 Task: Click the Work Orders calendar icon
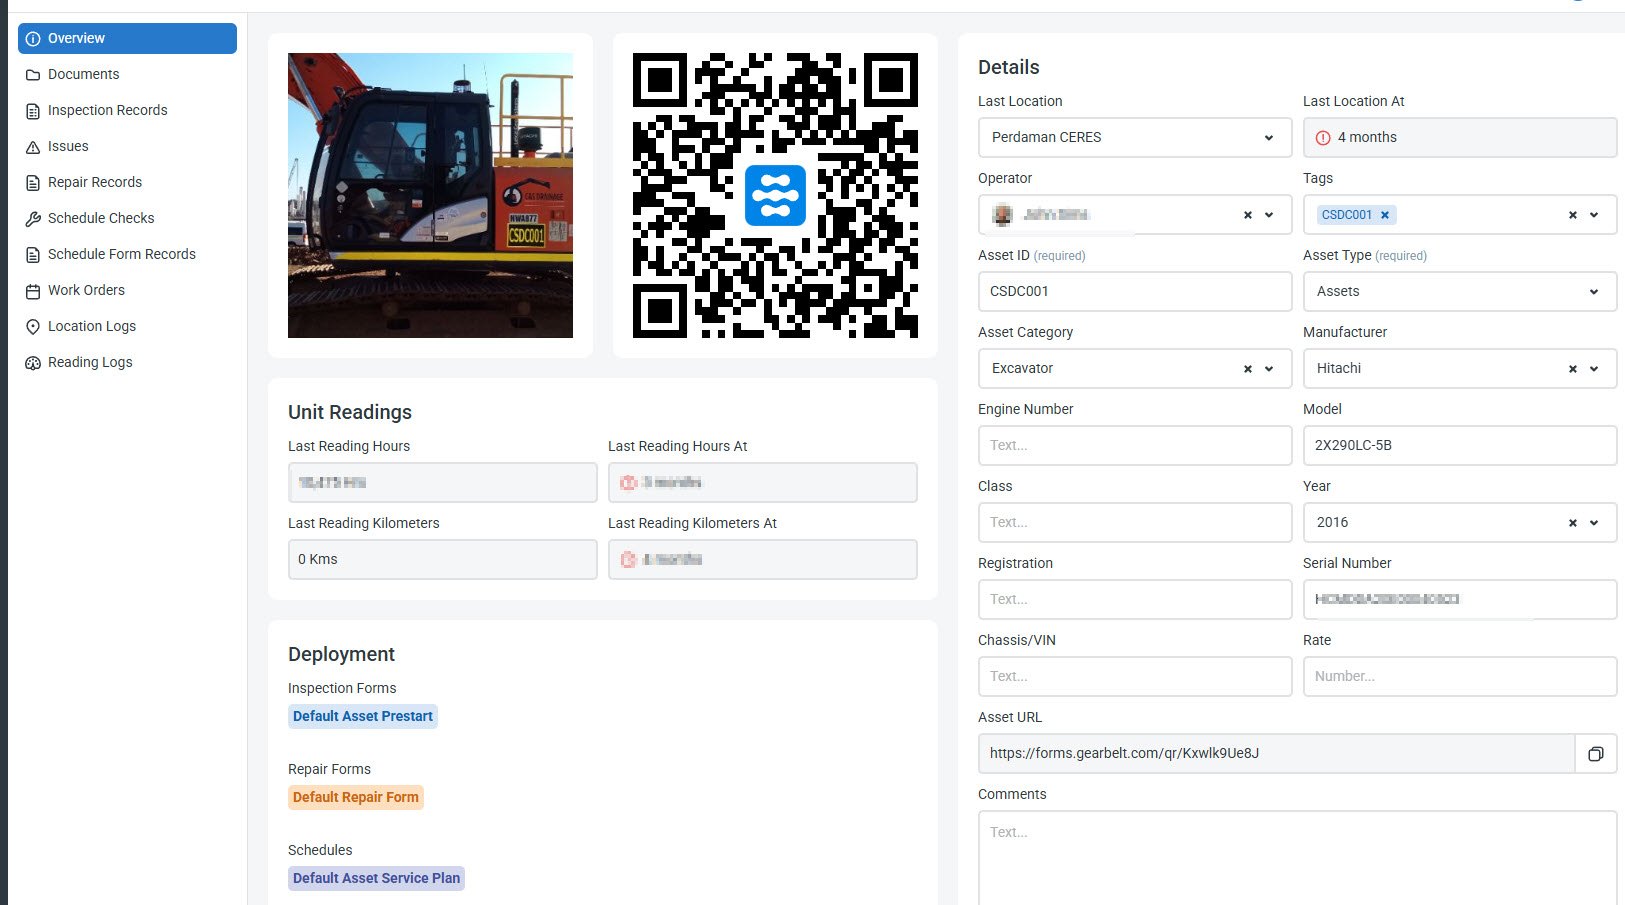pos(33,291)
